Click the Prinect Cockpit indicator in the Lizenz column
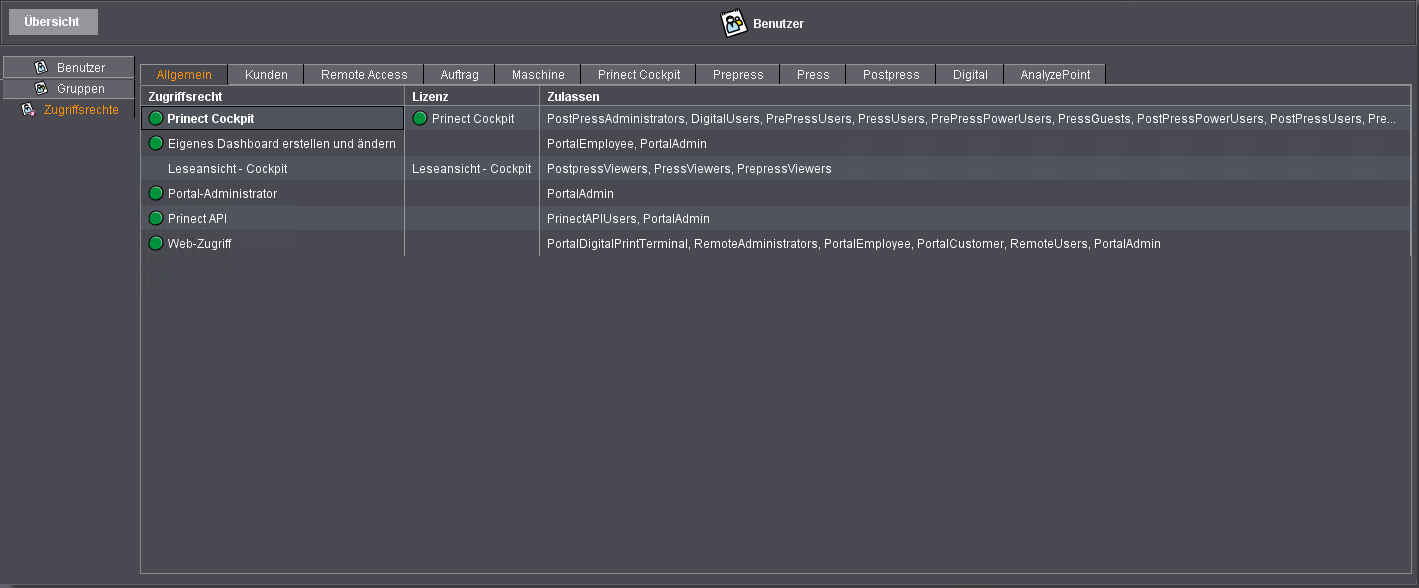Screen dimensions: 1419x588 click(419, 118)
